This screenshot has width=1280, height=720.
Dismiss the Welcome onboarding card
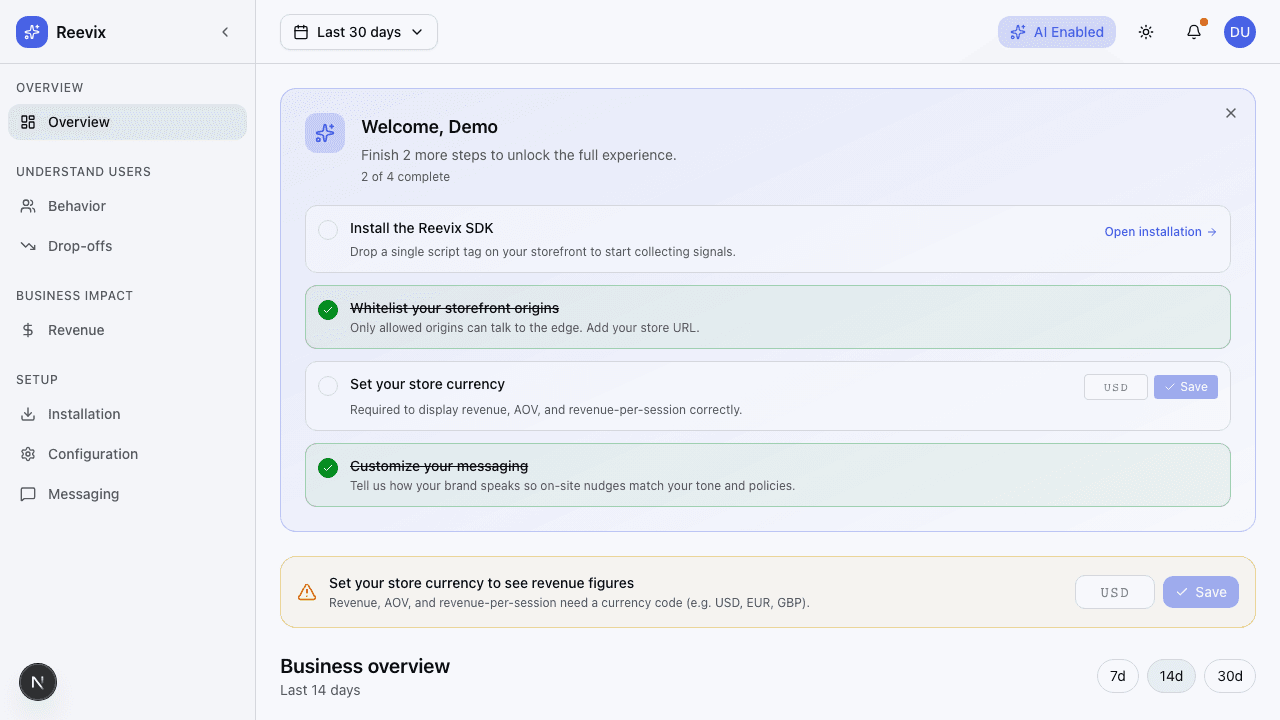point(1231,113)
